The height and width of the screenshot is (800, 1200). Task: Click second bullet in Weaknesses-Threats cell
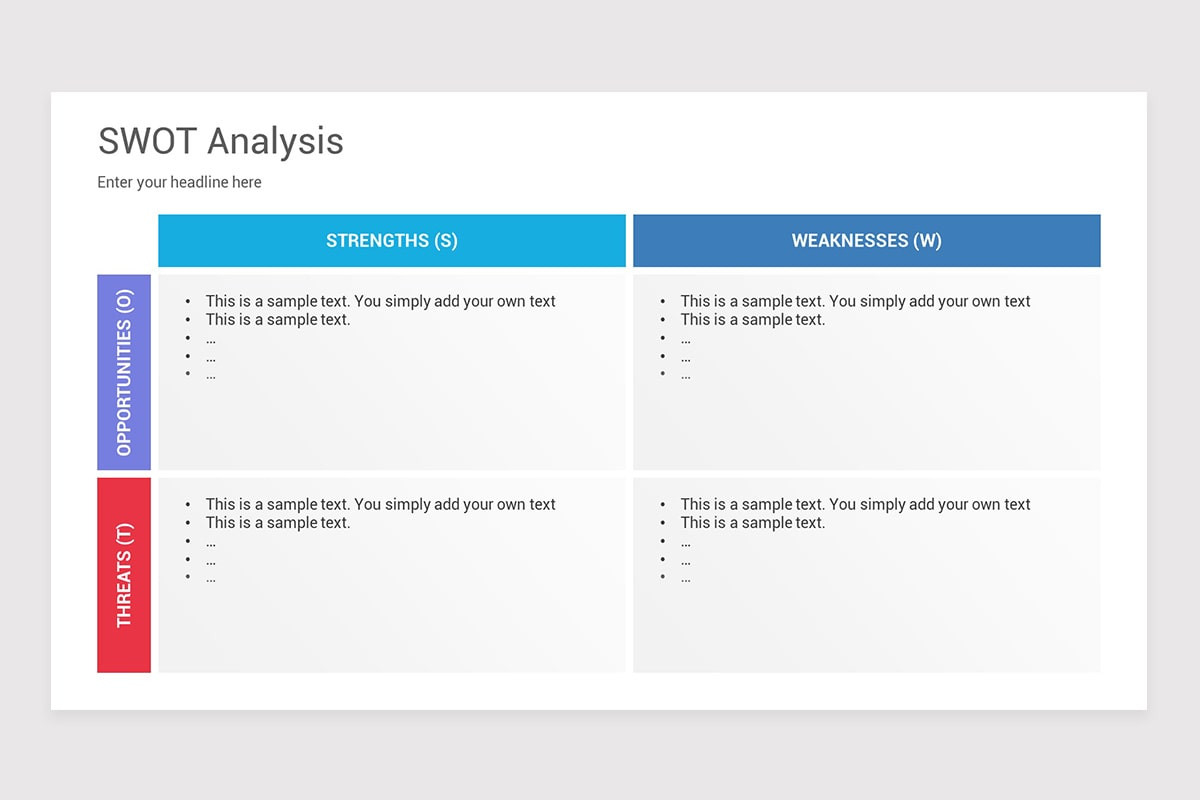coord(753,523)
